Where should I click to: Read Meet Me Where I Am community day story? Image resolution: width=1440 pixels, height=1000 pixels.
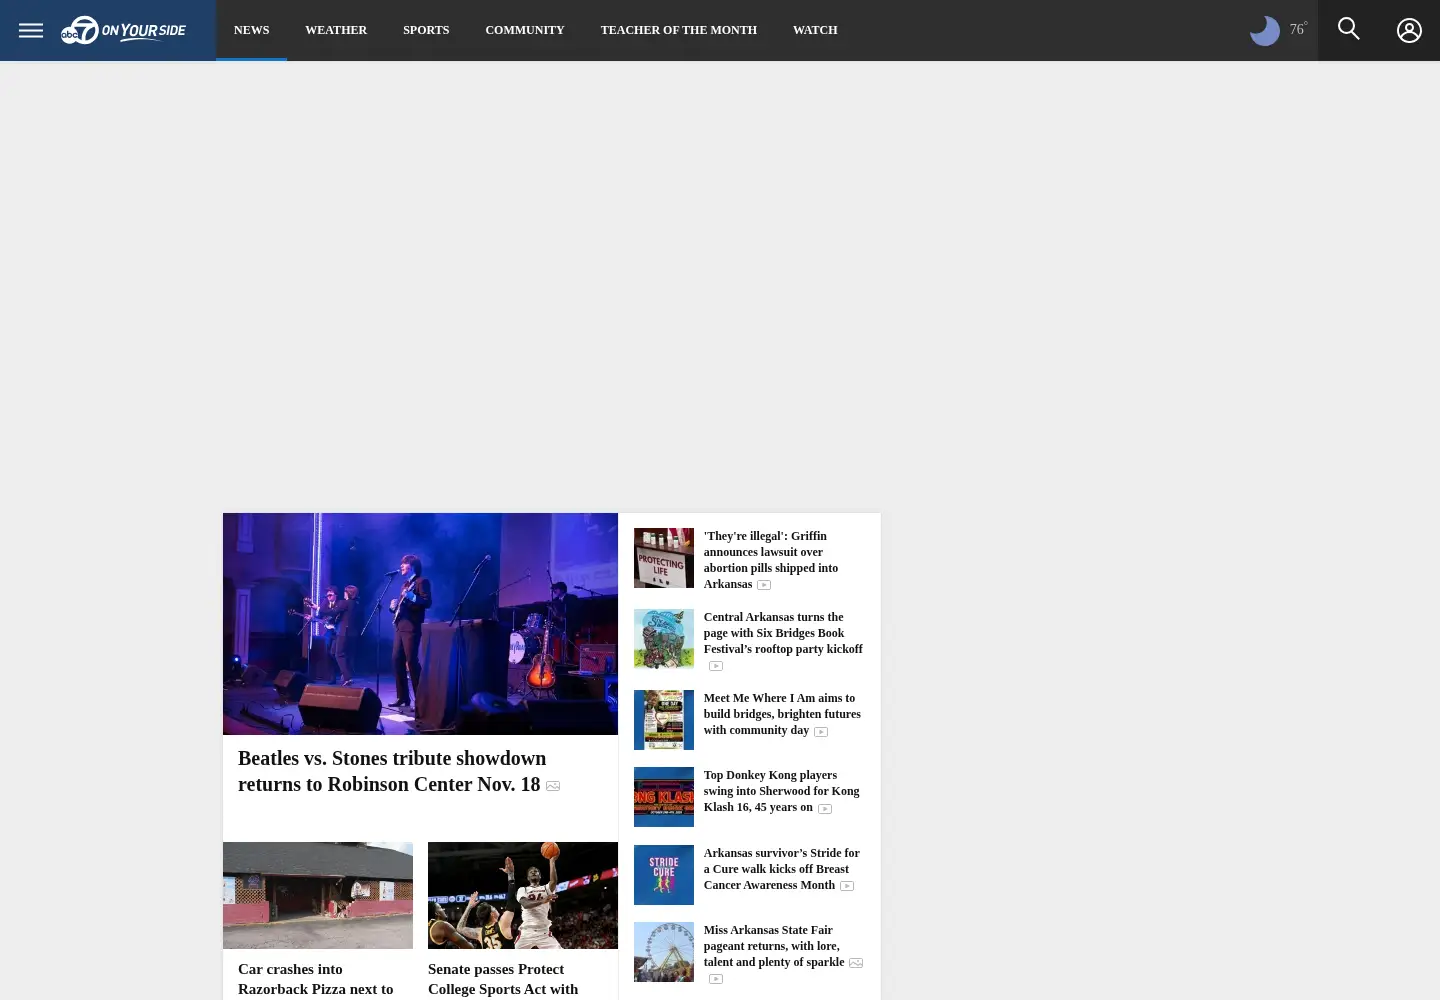tap(782, 714)
